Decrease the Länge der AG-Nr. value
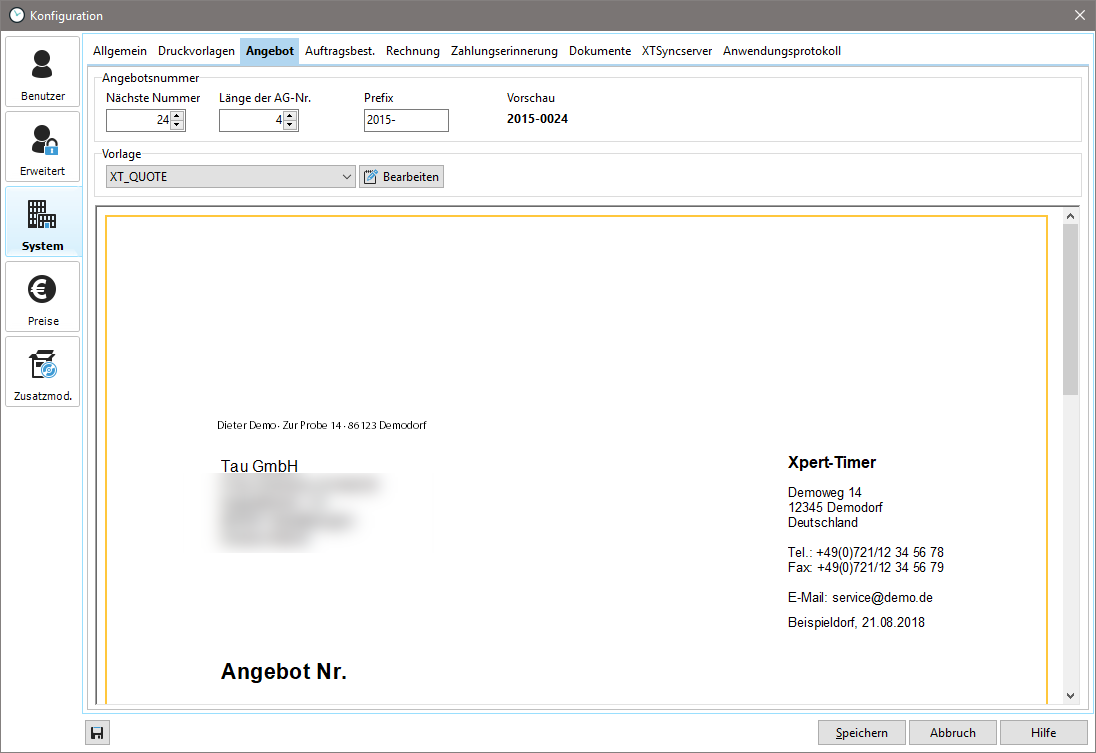Viewport: 1096px width, 753px height. [x=290, y=126]
